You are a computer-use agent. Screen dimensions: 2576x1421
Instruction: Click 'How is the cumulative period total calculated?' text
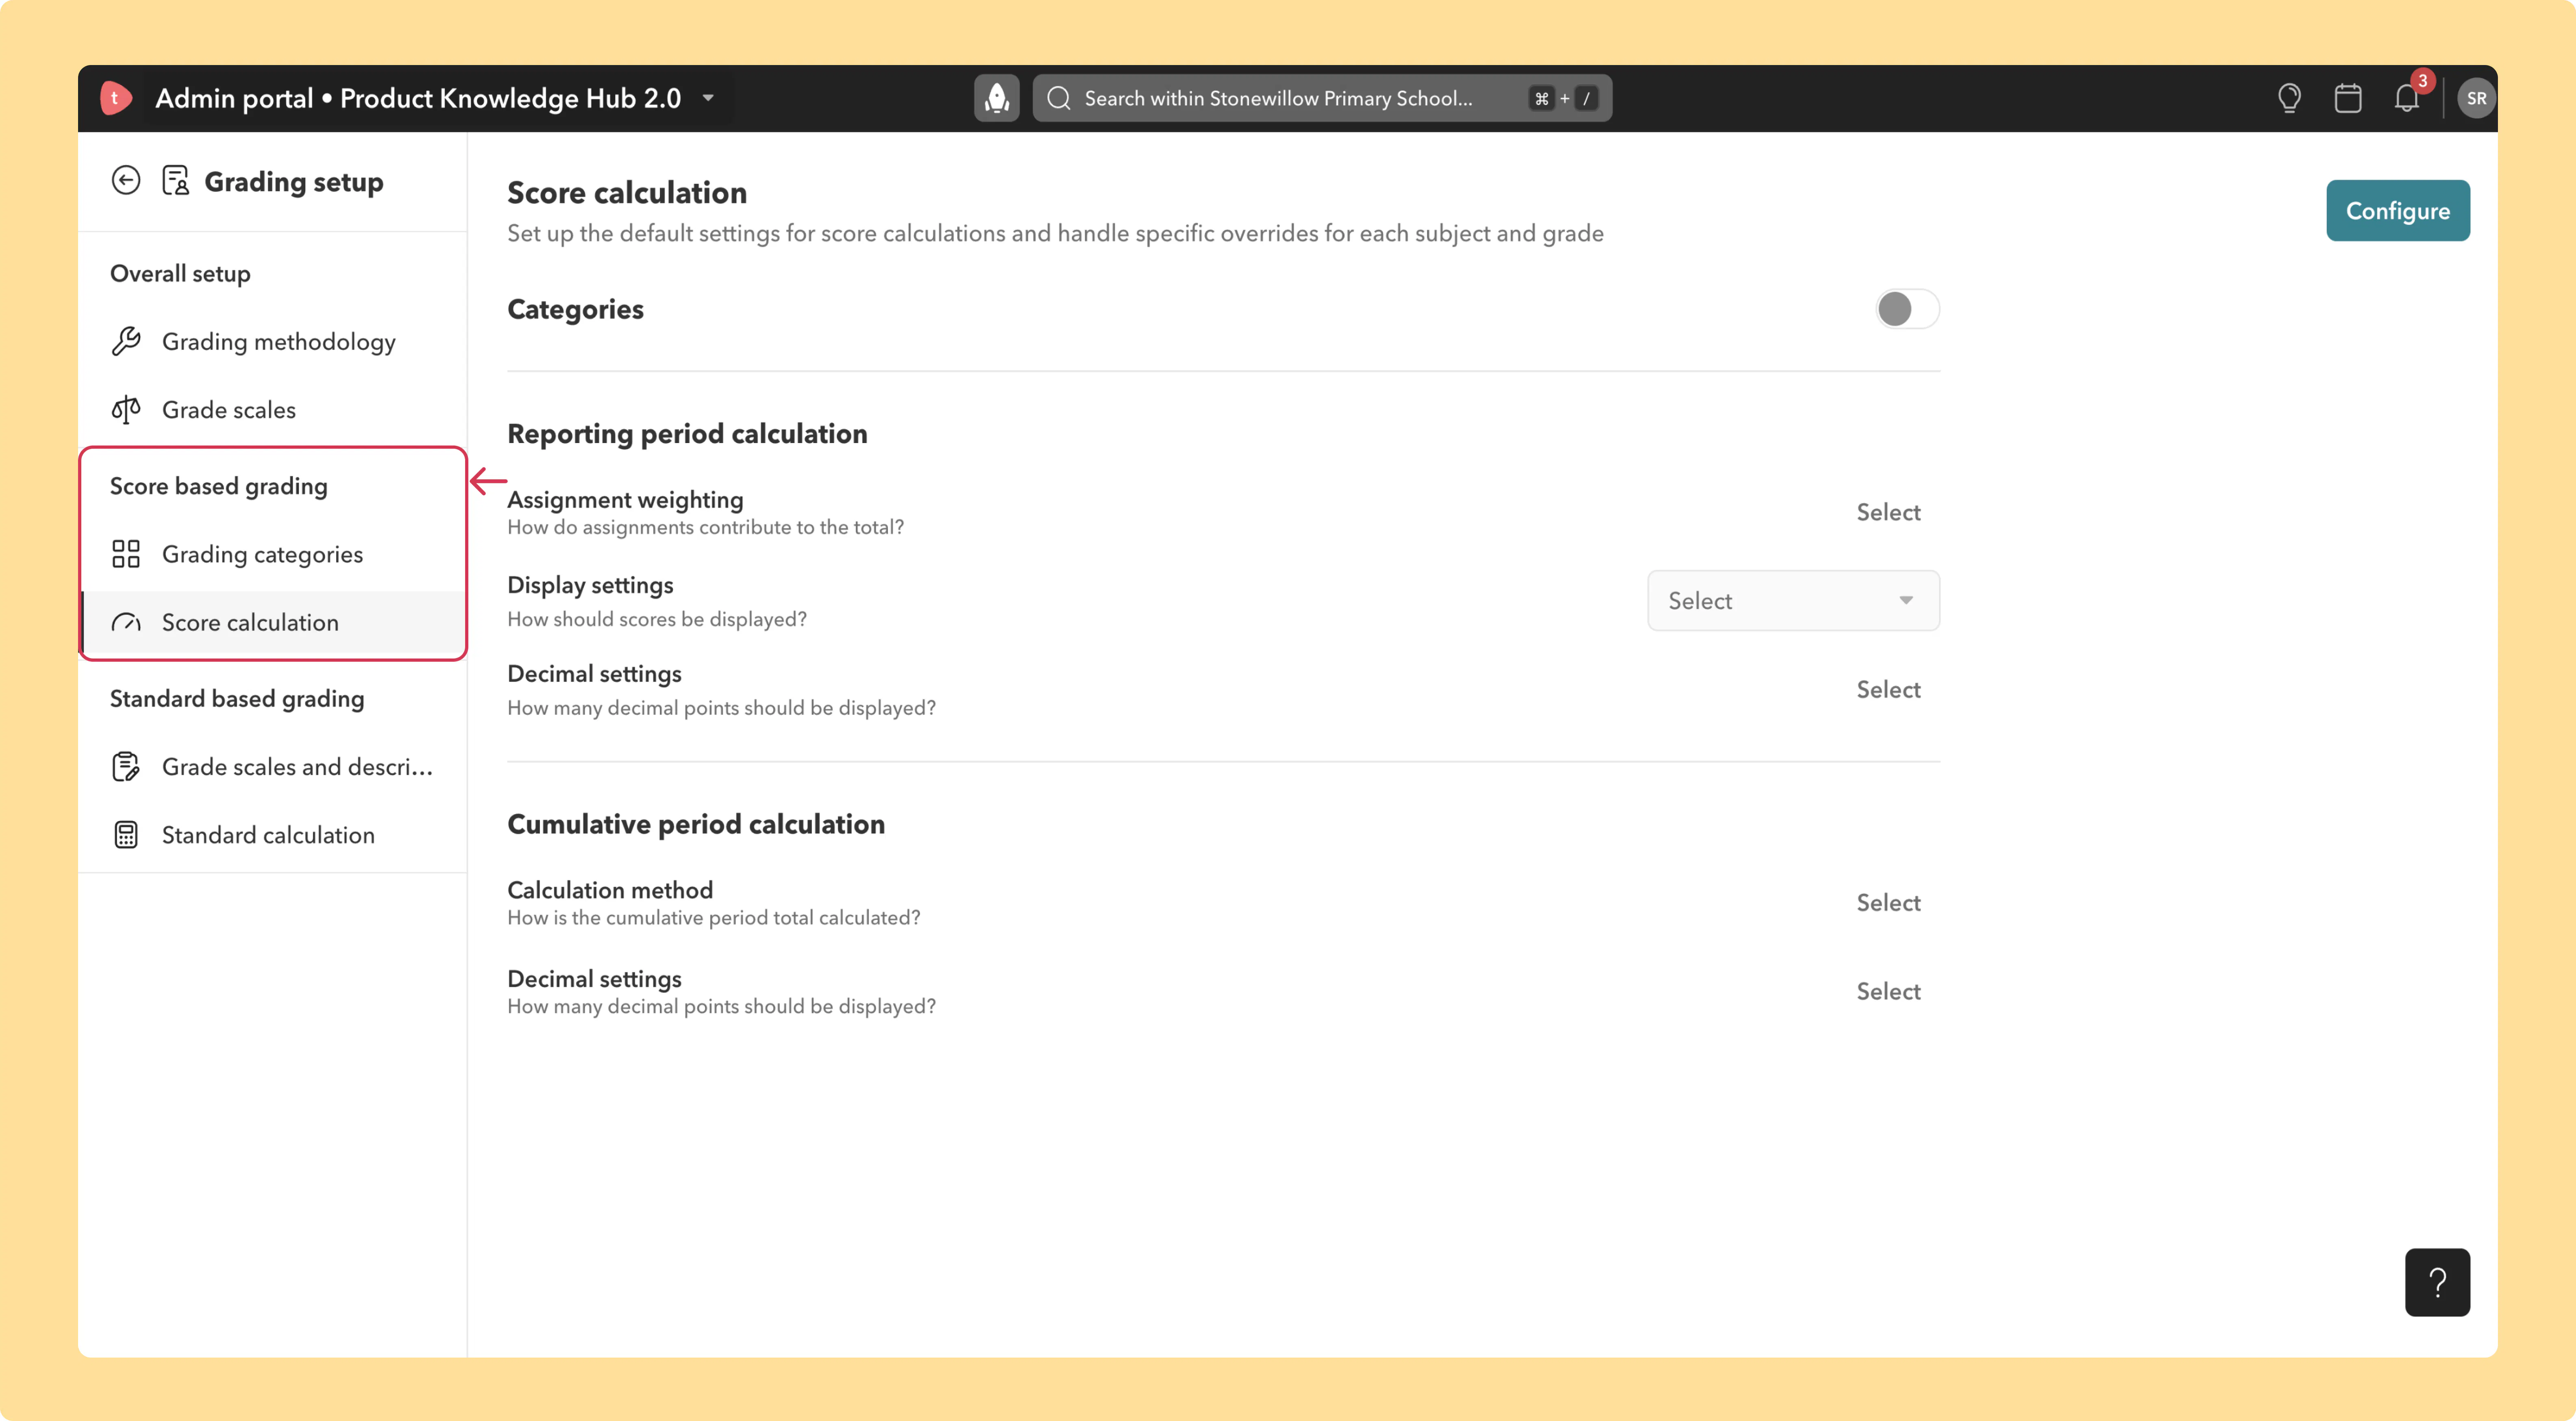(714, 917)
